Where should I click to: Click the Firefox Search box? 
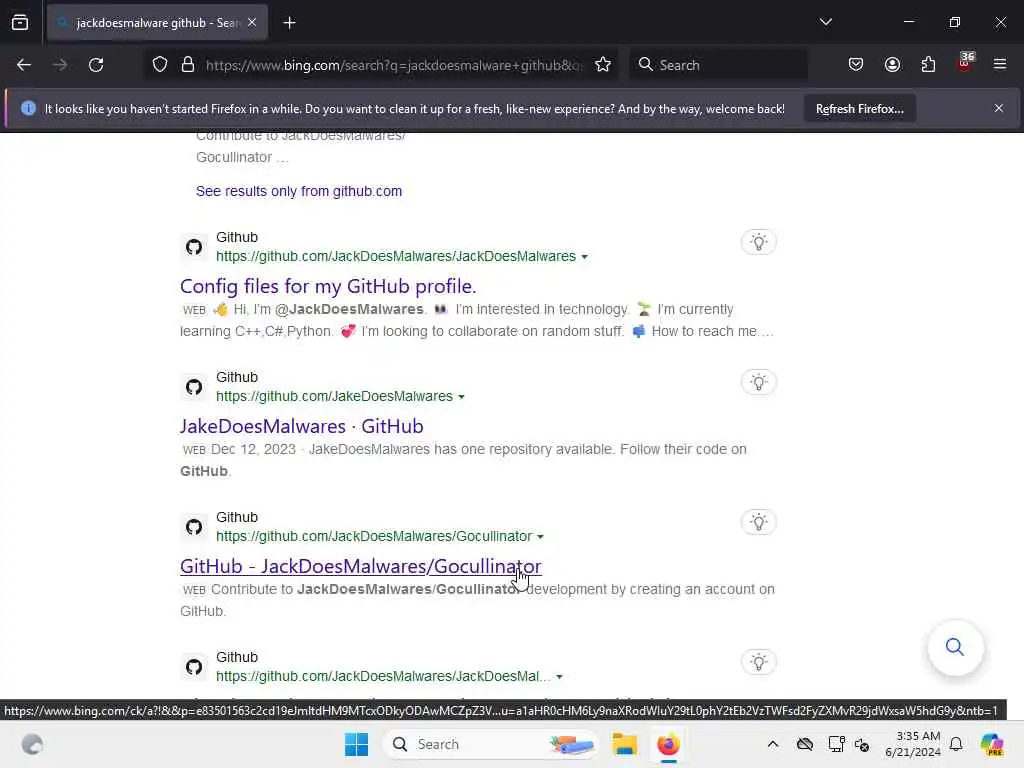tap(718, 65)
